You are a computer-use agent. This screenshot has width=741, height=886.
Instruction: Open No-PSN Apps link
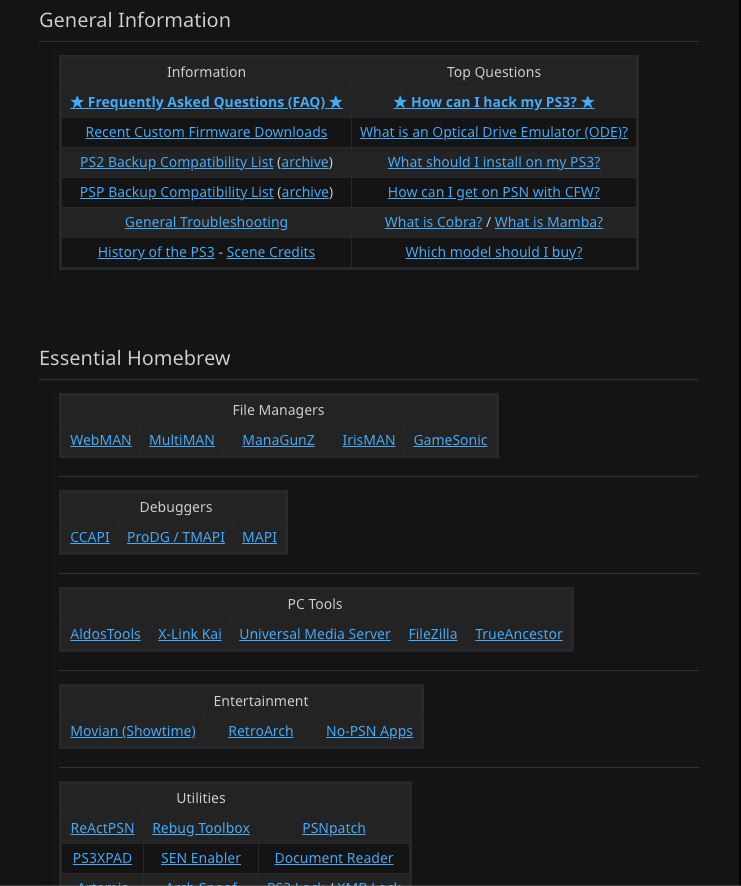[369, 732]
